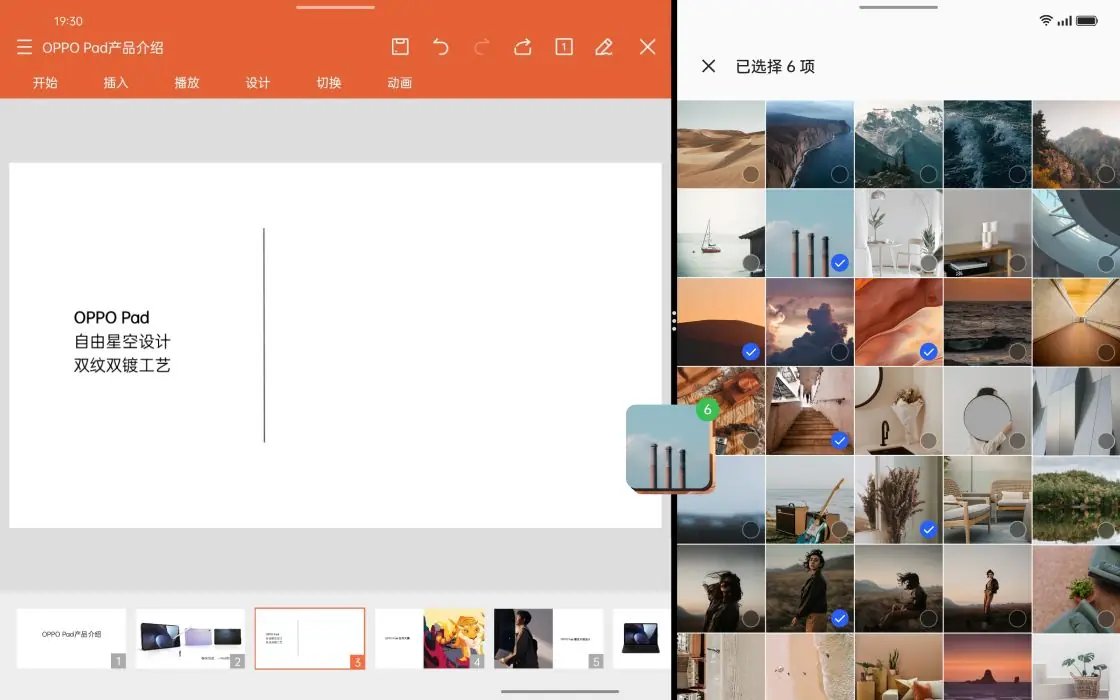
Task: Click the redo arrow icon
Action: click(482, 47)
